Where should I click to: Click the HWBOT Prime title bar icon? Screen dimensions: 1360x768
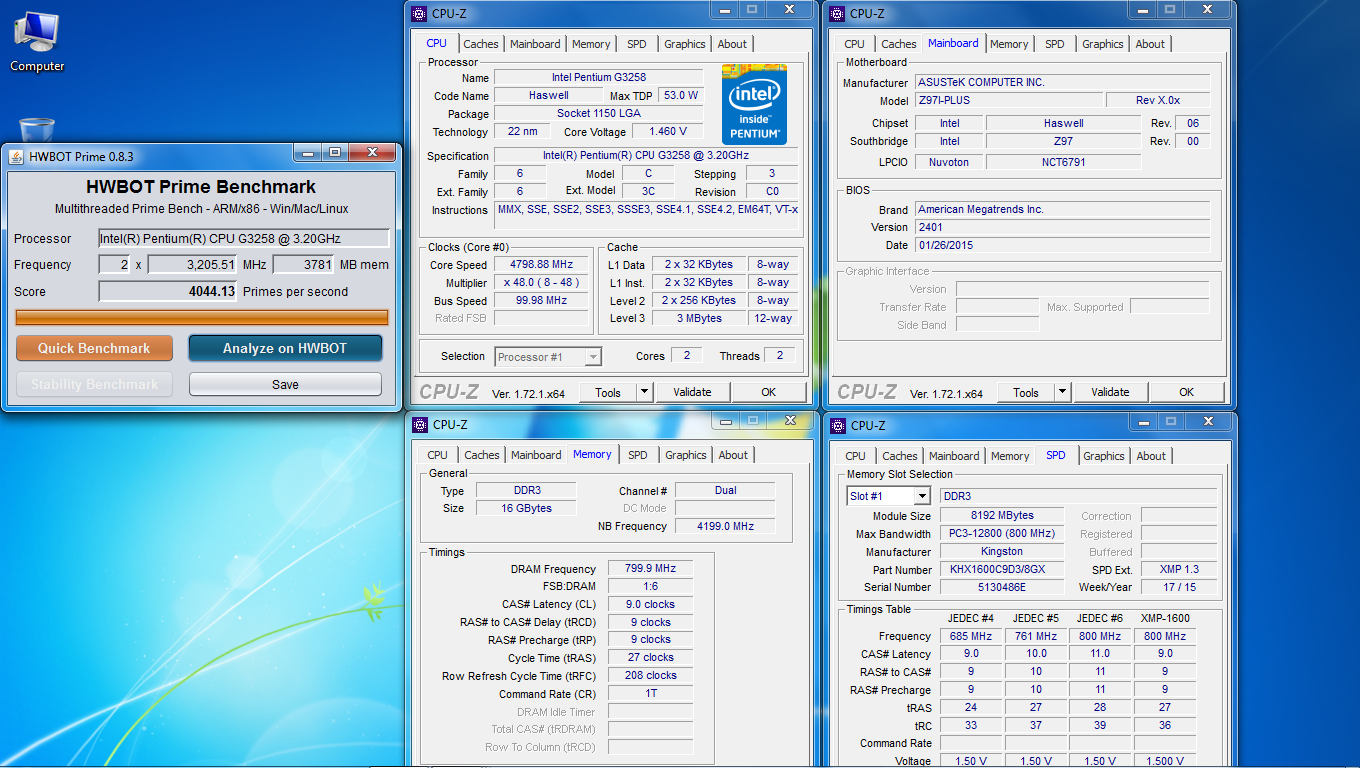tap(16, 156)
